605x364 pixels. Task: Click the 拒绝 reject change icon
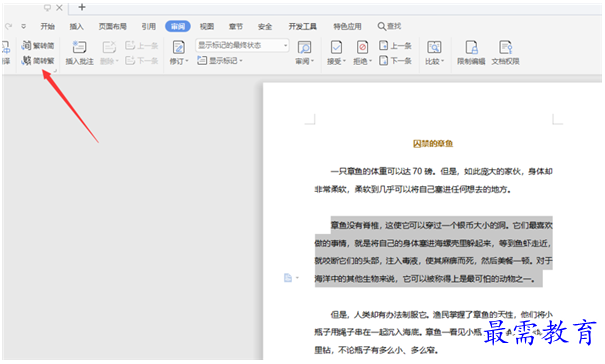362,47
